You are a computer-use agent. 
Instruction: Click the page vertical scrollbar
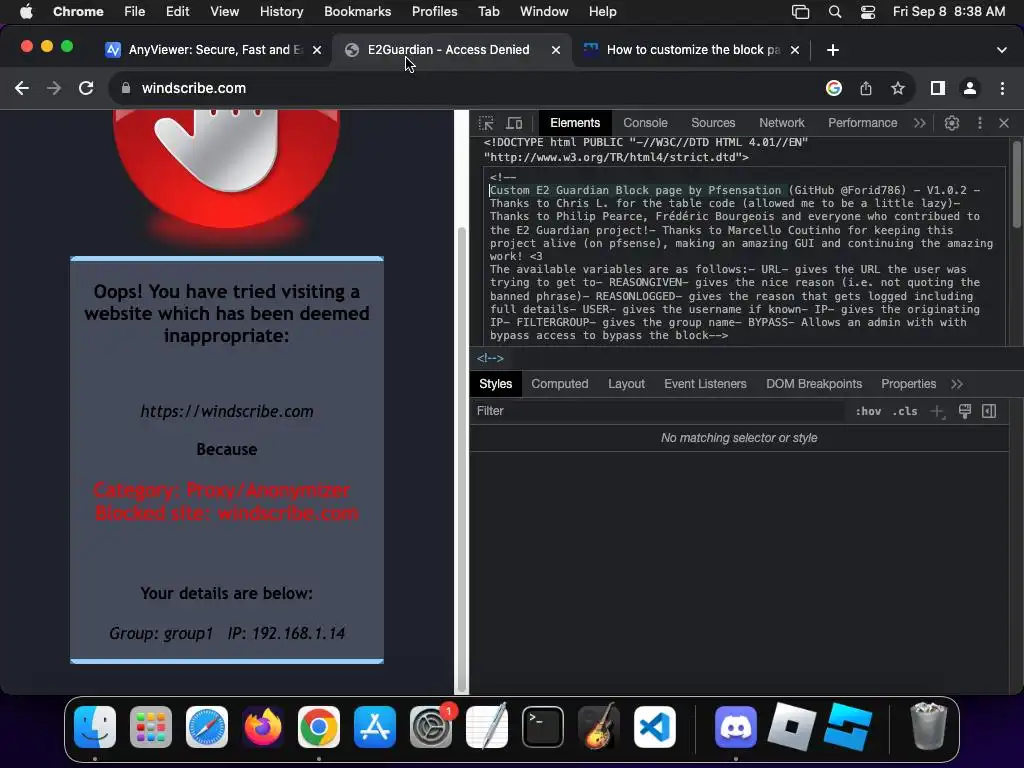(x=462, y=459)
